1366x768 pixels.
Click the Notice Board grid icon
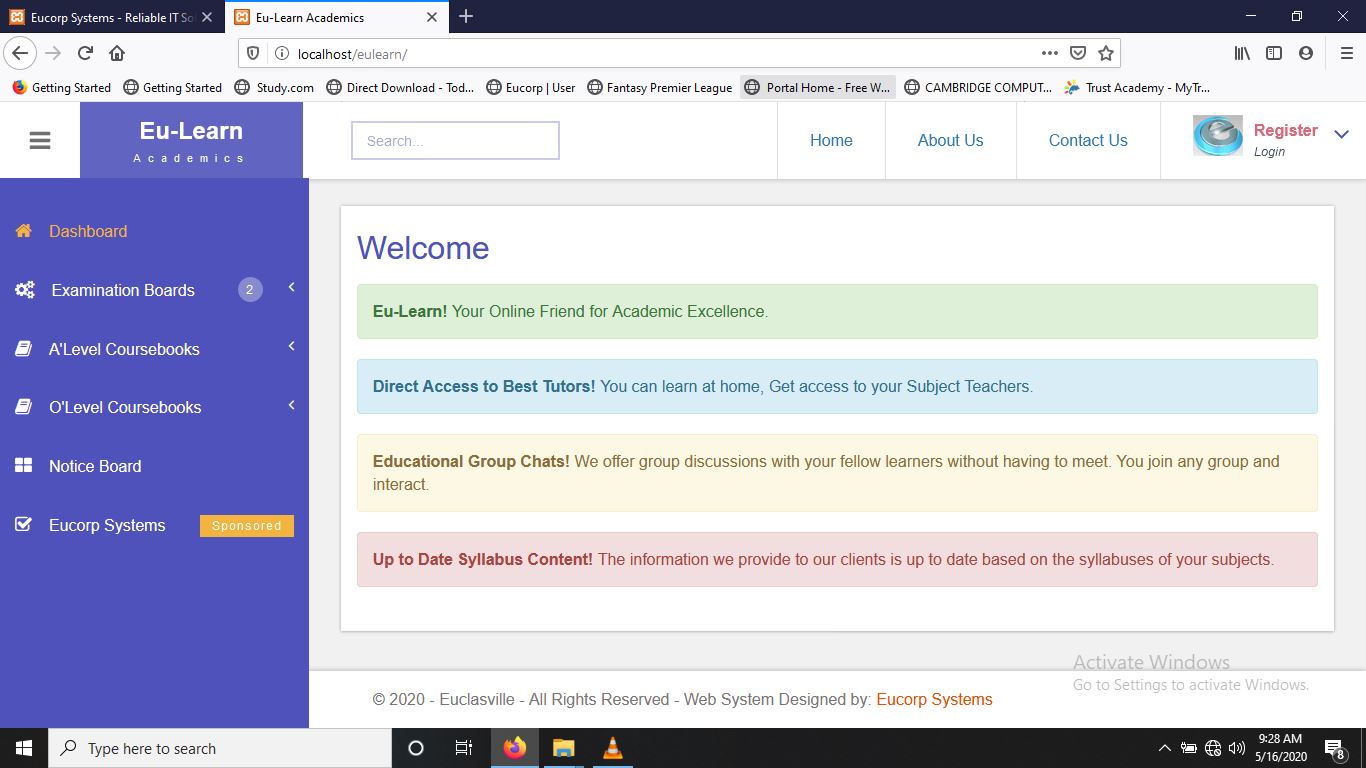click(24, 466)
